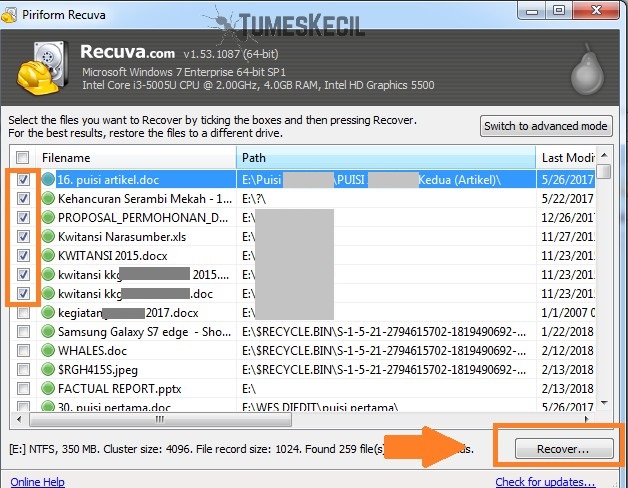Select the WHALES.doc filename
628x488 pixels.
click(x=93, y=351)
